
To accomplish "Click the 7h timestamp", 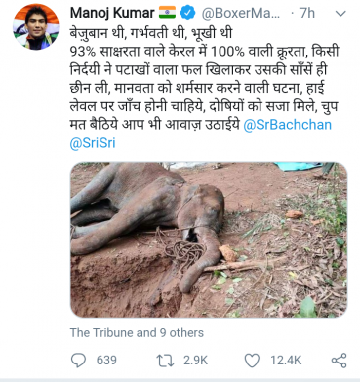I will [307, 13].
